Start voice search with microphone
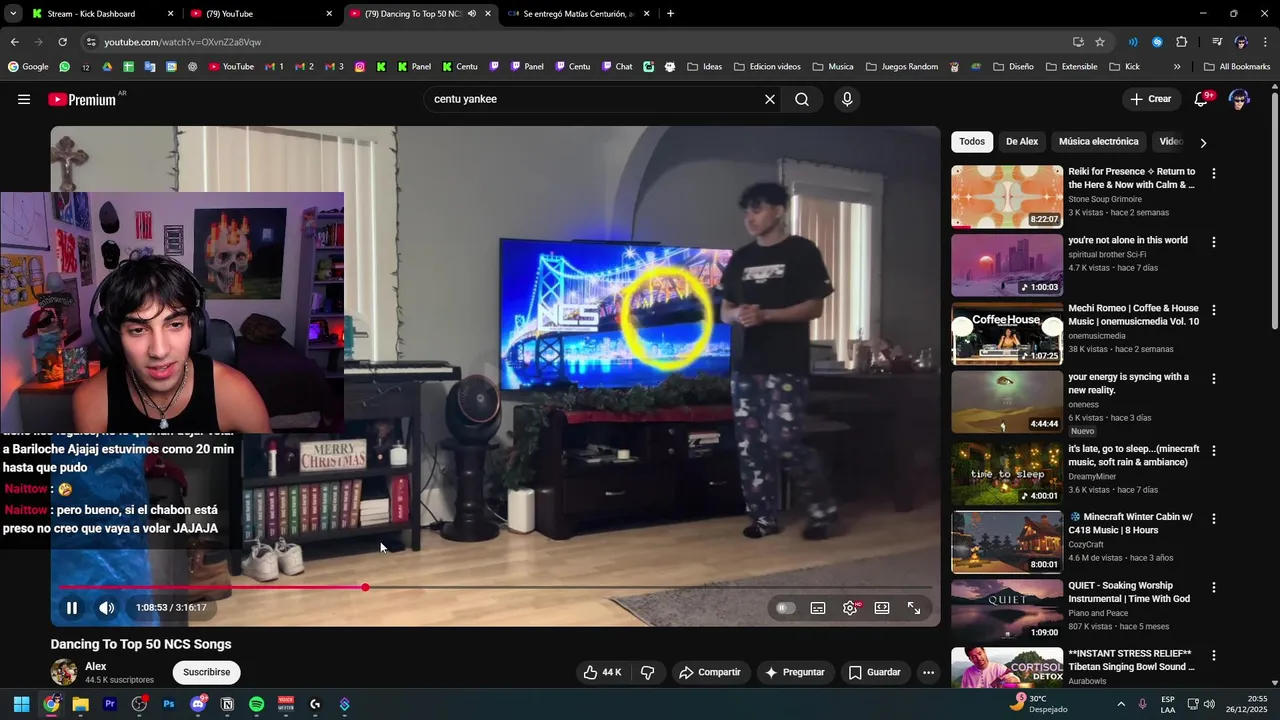 pyautogui.click(x=847, y=99)
